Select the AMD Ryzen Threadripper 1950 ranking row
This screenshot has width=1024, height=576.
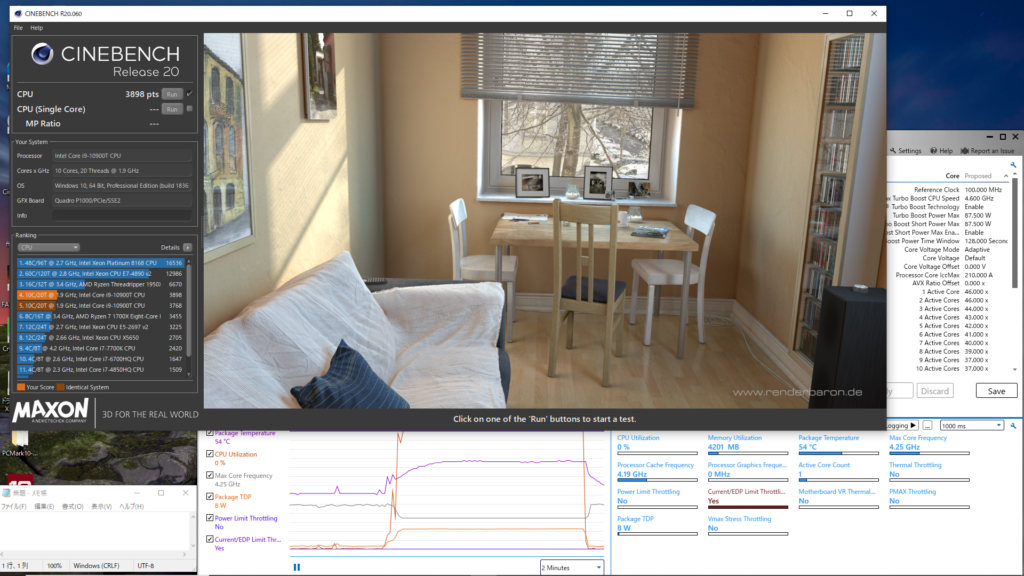point(101,284)
